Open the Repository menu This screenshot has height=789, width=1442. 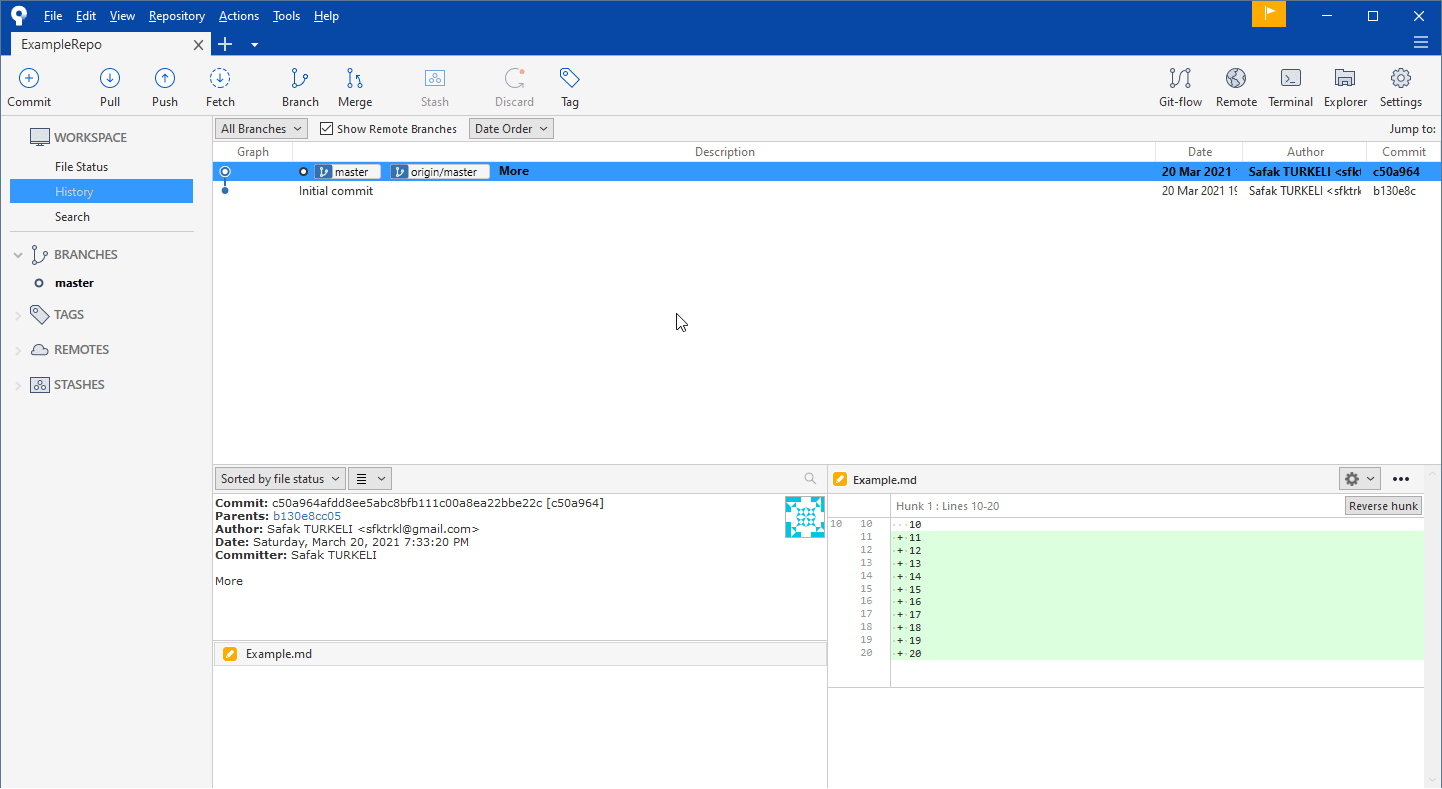pos(177,16)
